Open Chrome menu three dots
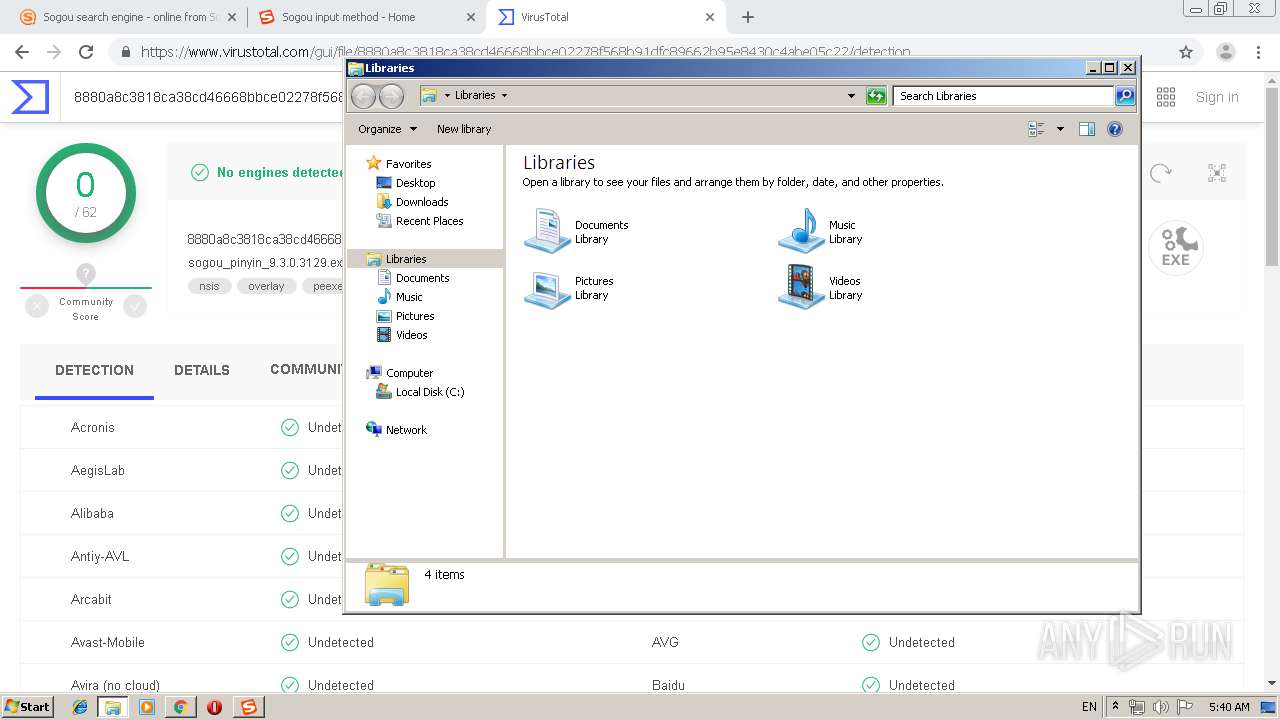1280x720 pixels. [x=1260, y=52]
